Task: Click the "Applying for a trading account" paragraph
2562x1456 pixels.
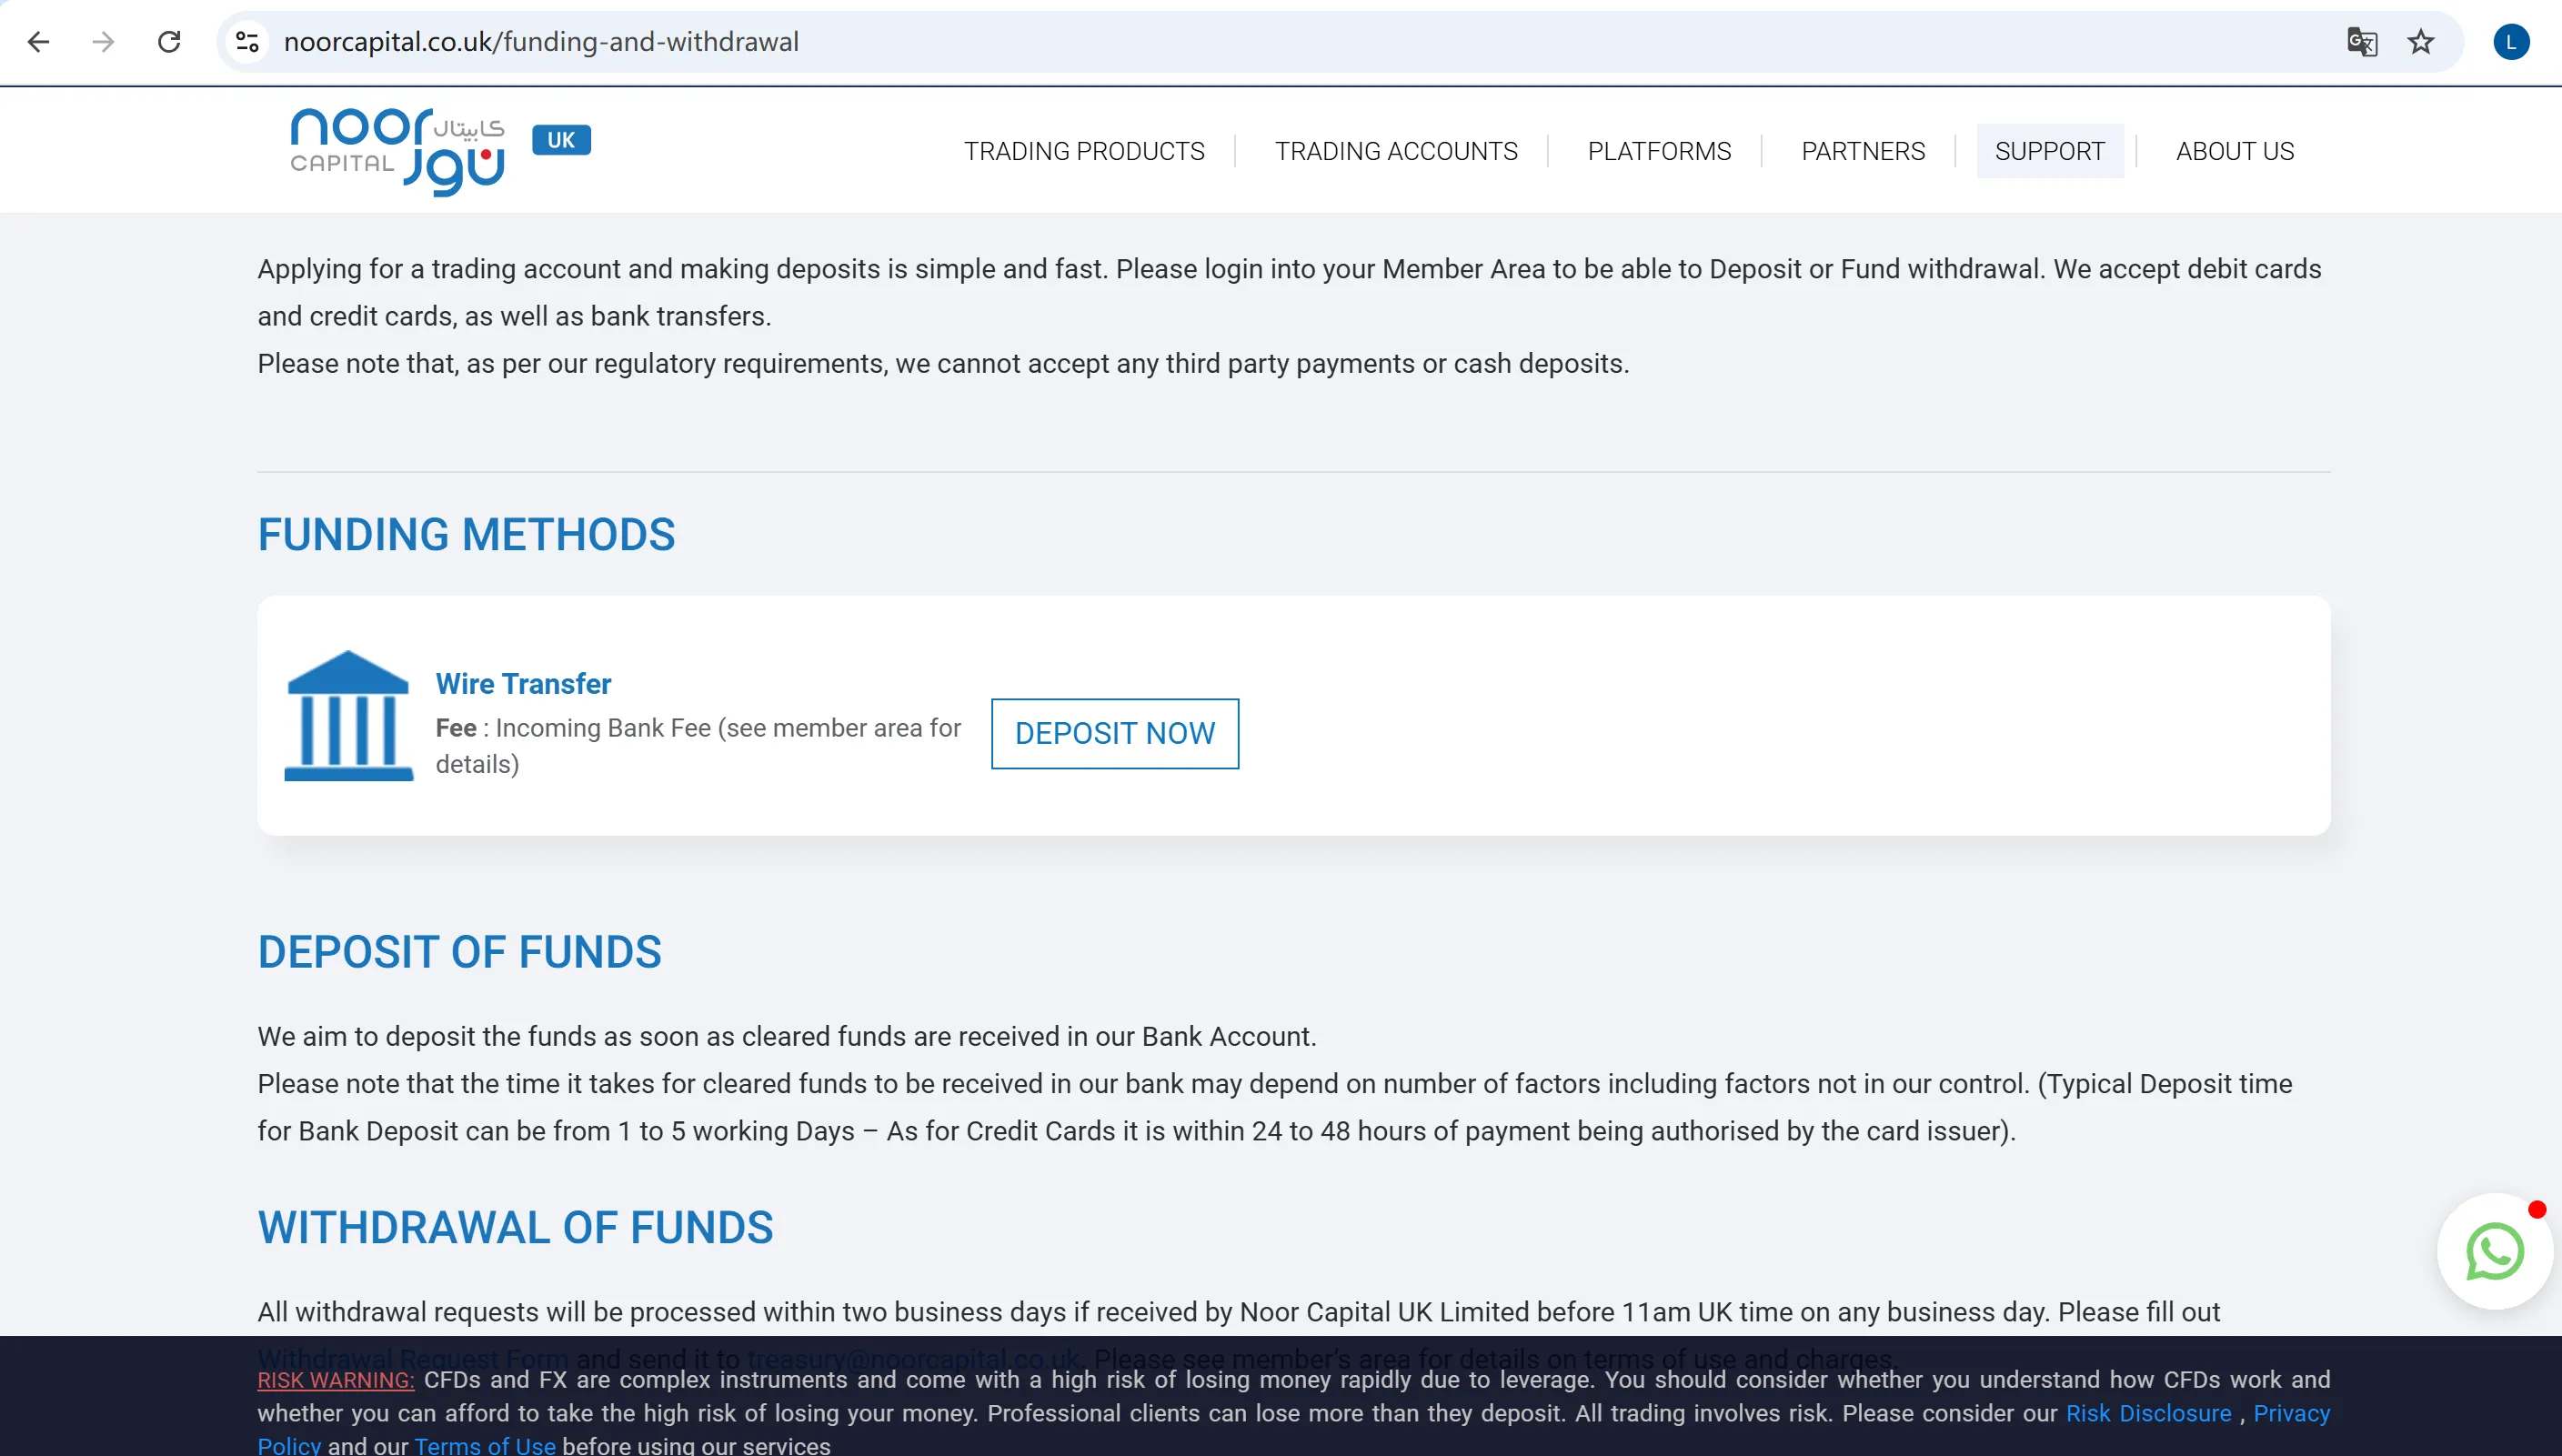Action: 1289,292
